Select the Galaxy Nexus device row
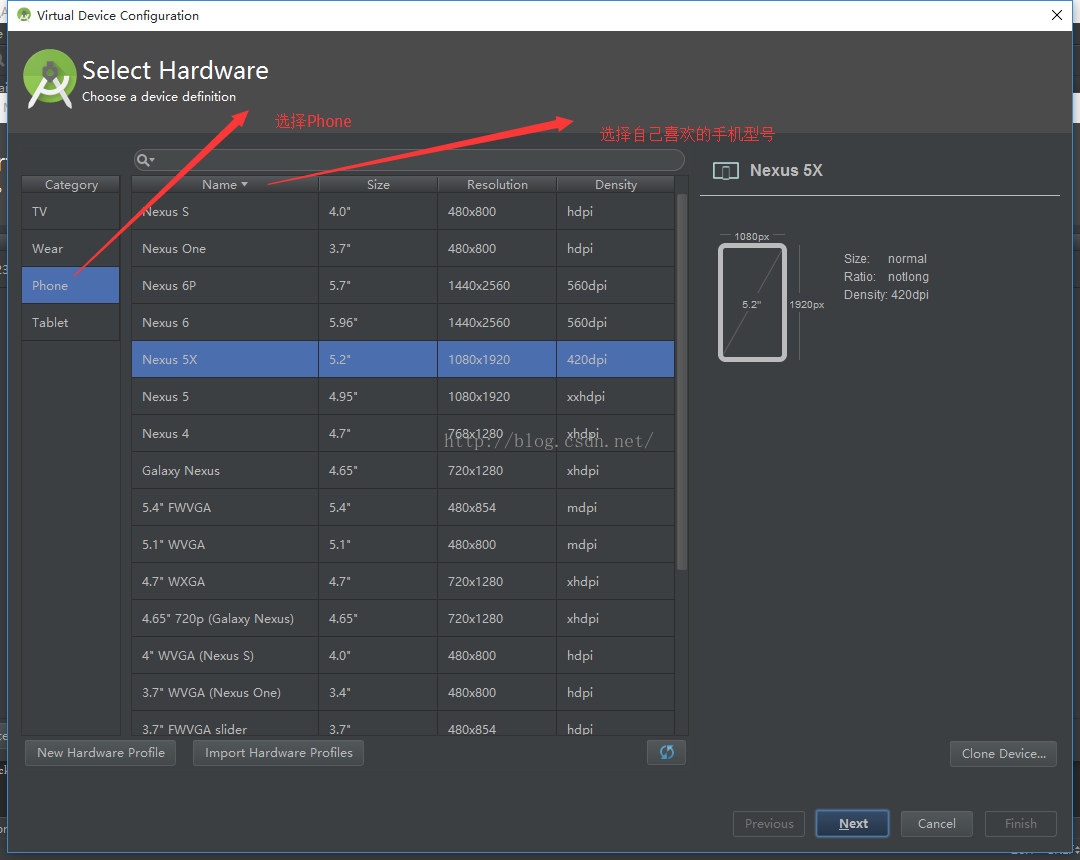This screenshot has width=1080, height=860. point(403,470)
